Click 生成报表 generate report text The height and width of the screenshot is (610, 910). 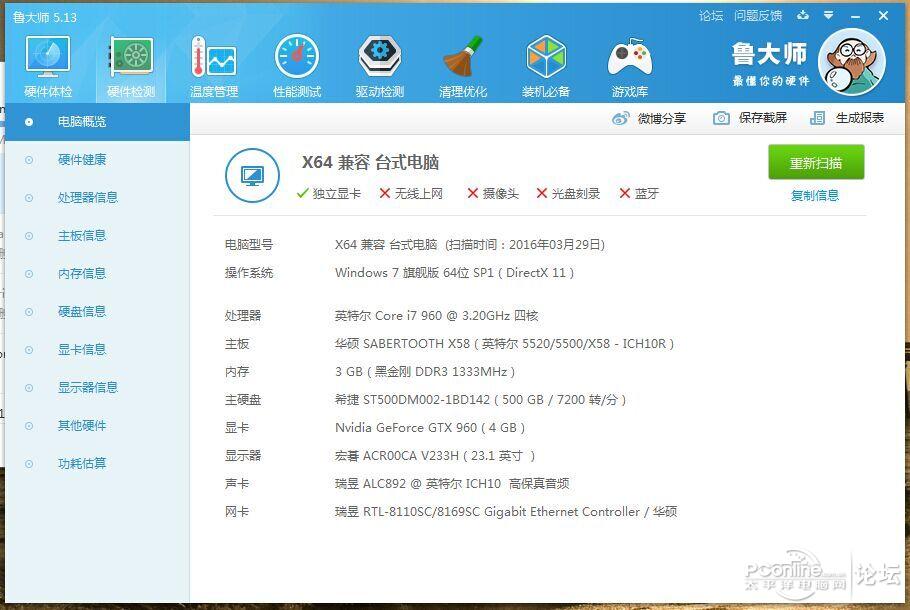[x=860, y=118]
